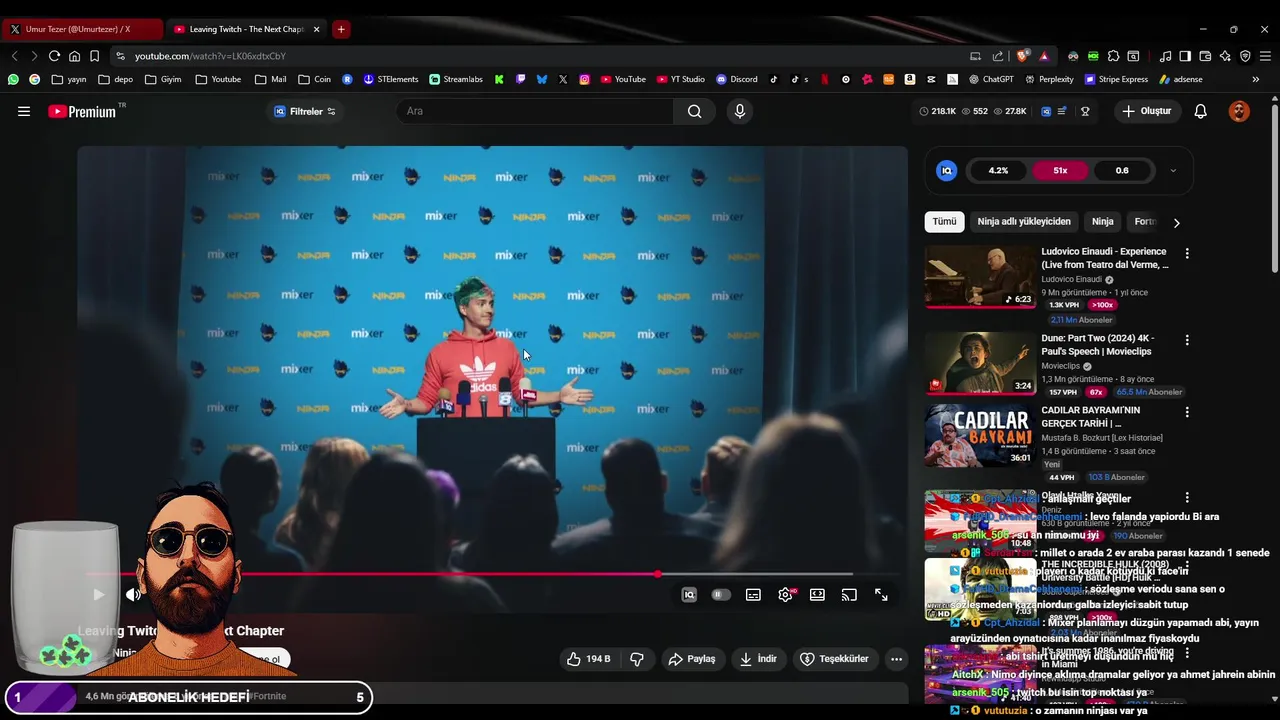
Task: Open ChatGPT bookmark
Action: (991, 79)
